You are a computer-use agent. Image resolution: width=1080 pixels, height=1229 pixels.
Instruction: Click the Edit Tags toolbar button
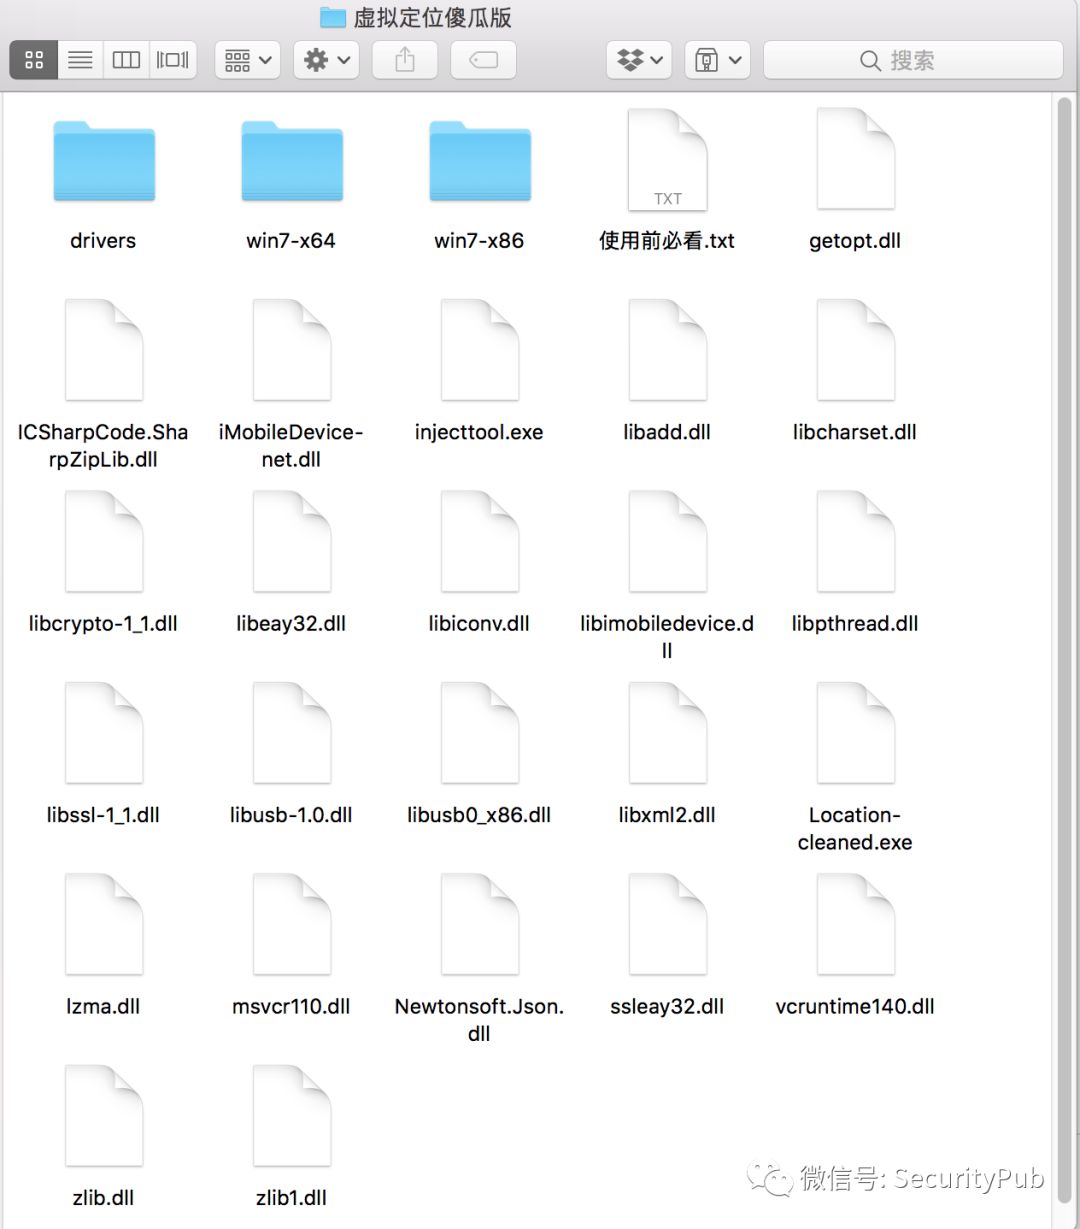[483, 60]
